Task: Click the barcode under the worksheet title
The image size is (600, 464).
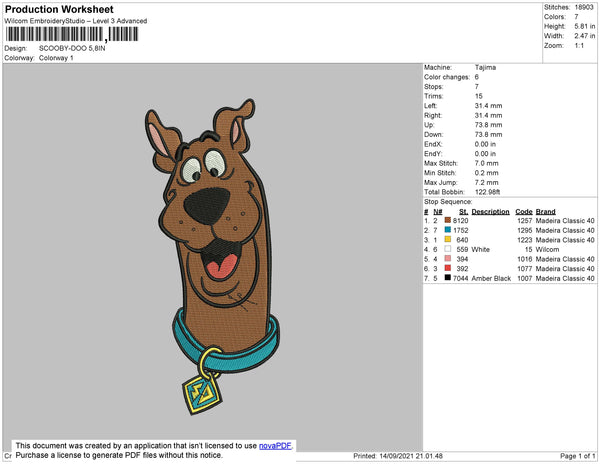Action: [x=72, y=34]
